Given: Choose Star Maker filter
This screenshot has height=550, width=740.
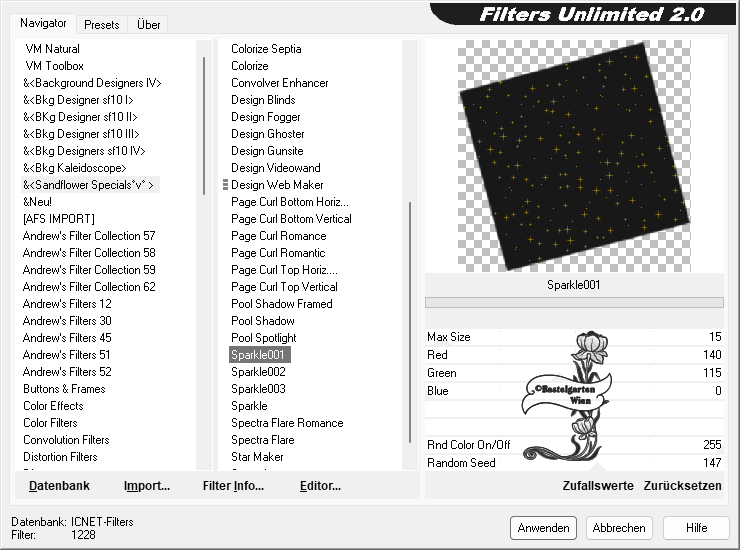Looking at the screenshot, I should (x=257, y=457).
